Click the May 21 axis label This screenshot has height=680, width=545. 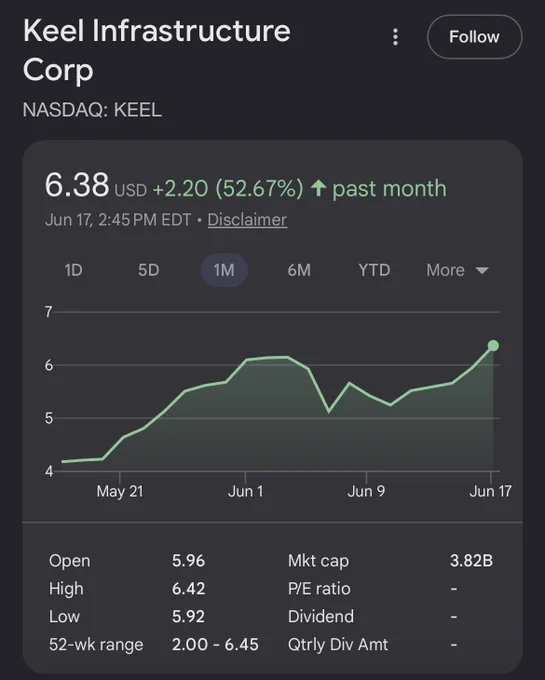tap(120, 491)
